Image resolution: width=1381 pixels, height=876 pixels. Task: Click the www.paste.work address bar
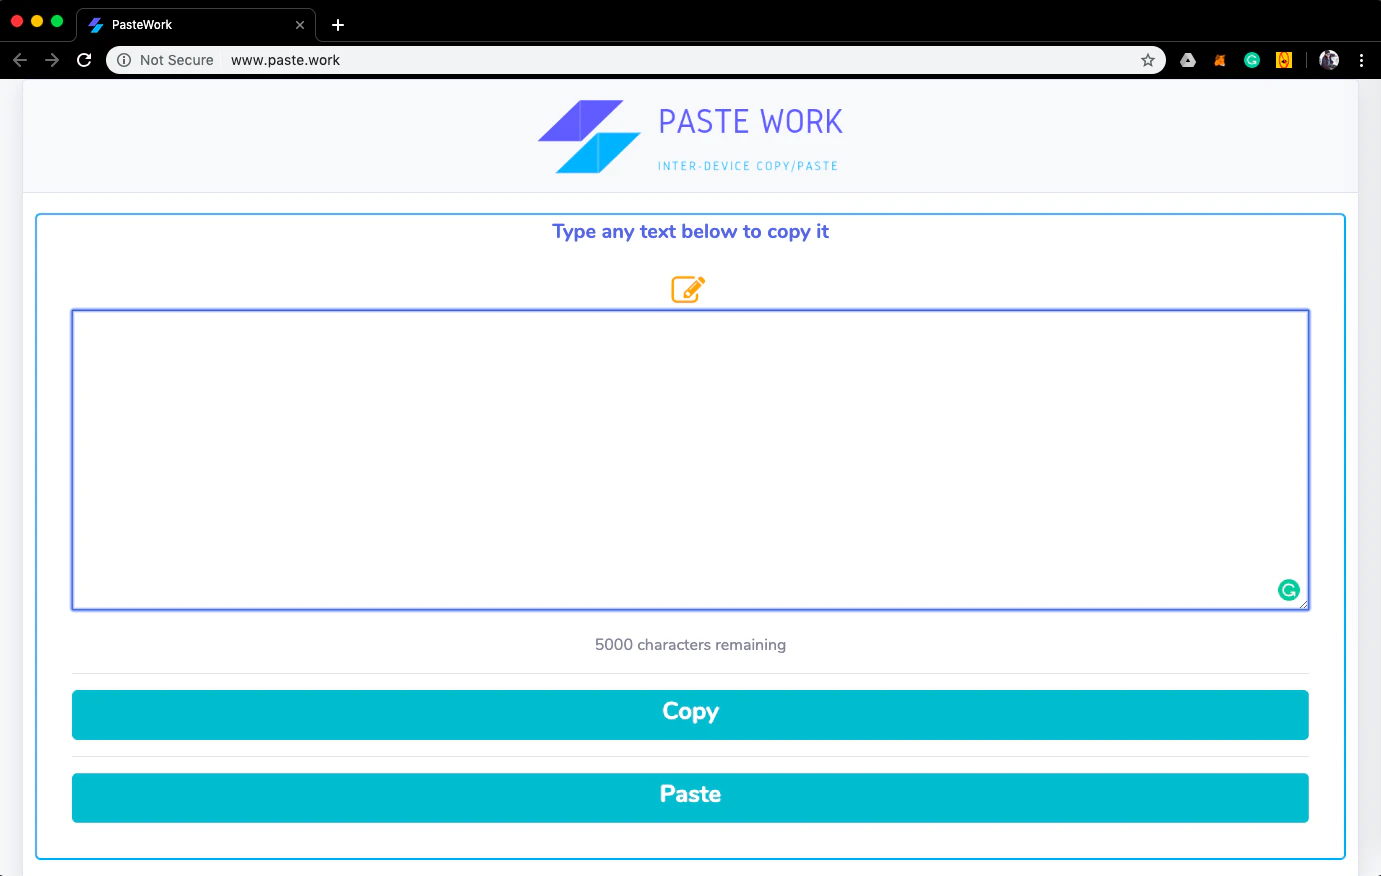[x=286, y=59]
